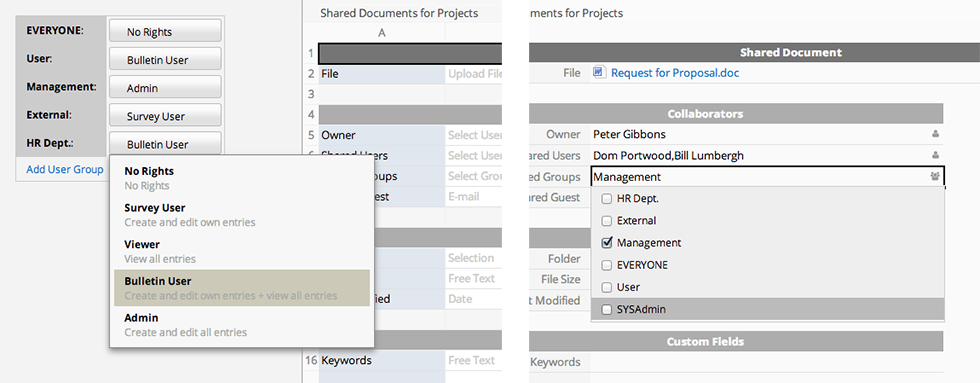980x383 pixels.
Task: Pick Survey User in the rights menu
Action: [242, 214]
